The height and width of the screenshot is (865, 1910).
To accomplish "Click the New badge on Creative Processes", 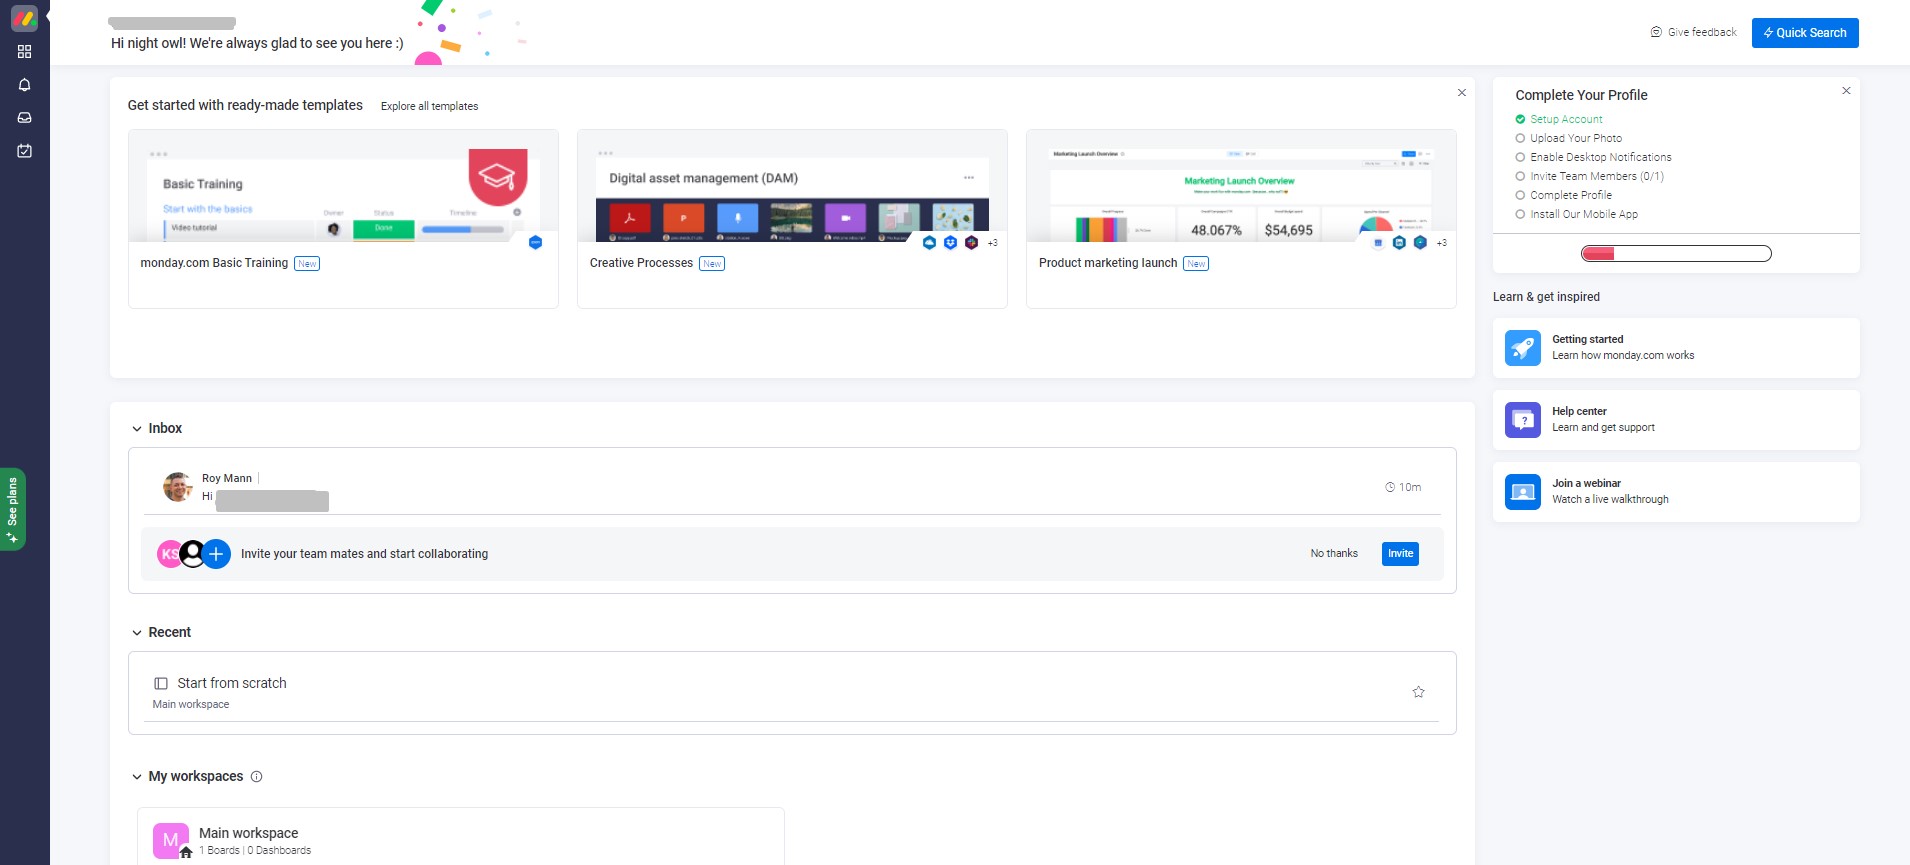I will (x=712, y=264).
